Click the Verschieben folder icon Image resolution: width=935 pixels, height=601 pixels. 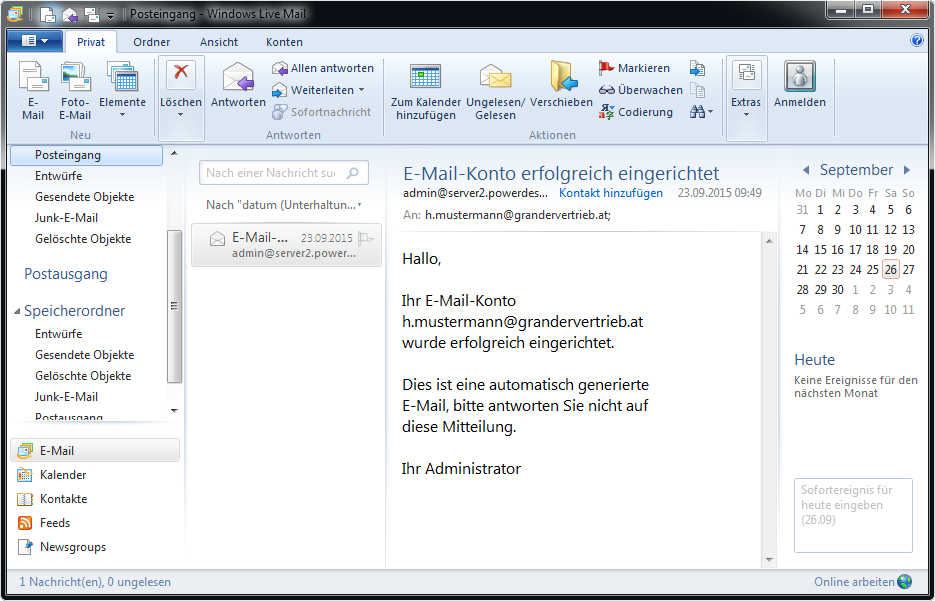[x=562, y=78]
